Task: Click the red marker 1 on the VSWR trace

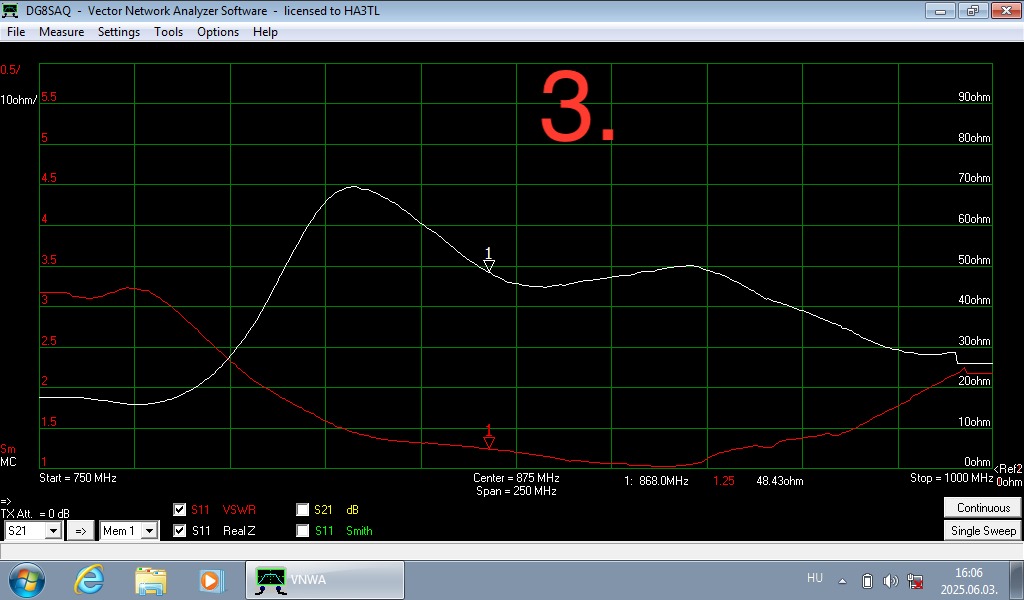Action: coord(489,440)
